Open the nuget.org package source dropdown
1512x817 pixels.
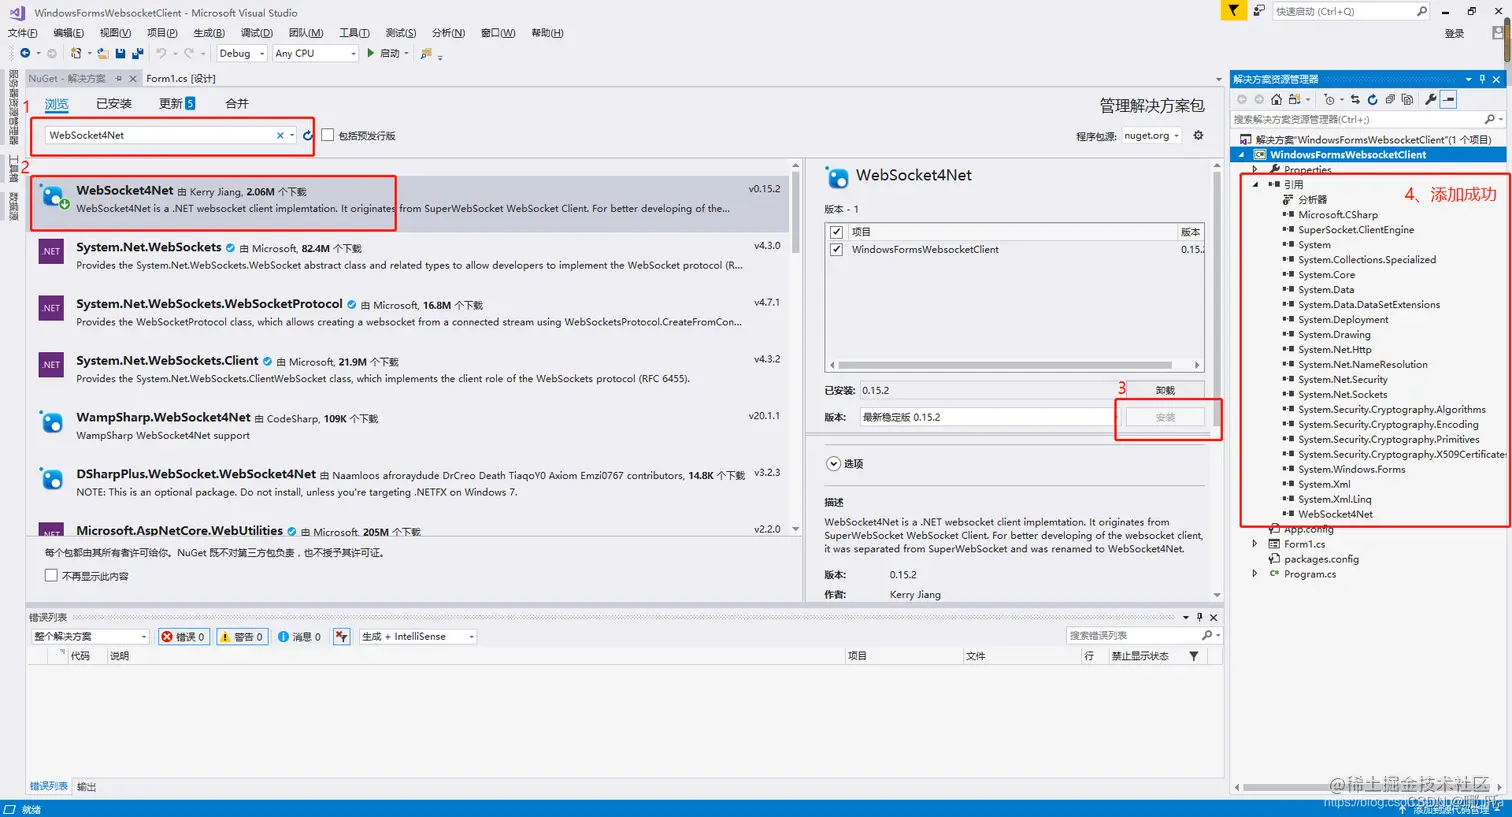[x=1151, y=135]
